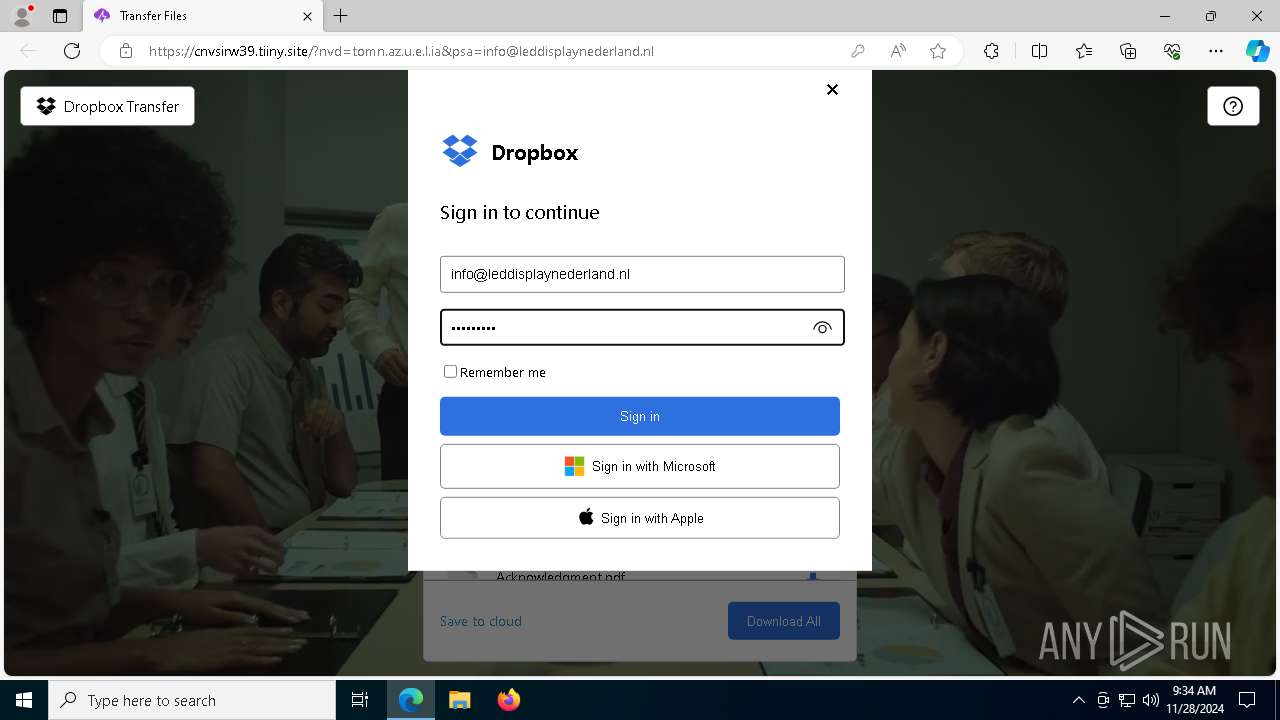Open the Extensions puzzle icon
Viewport: 1280px width, 720px height.
[x=991, y=51]
